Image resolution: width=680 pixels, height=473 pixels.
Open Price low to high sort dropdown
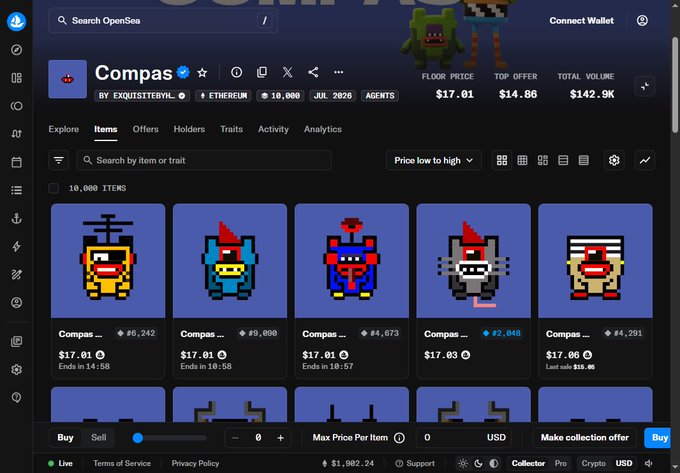(433, 160)
